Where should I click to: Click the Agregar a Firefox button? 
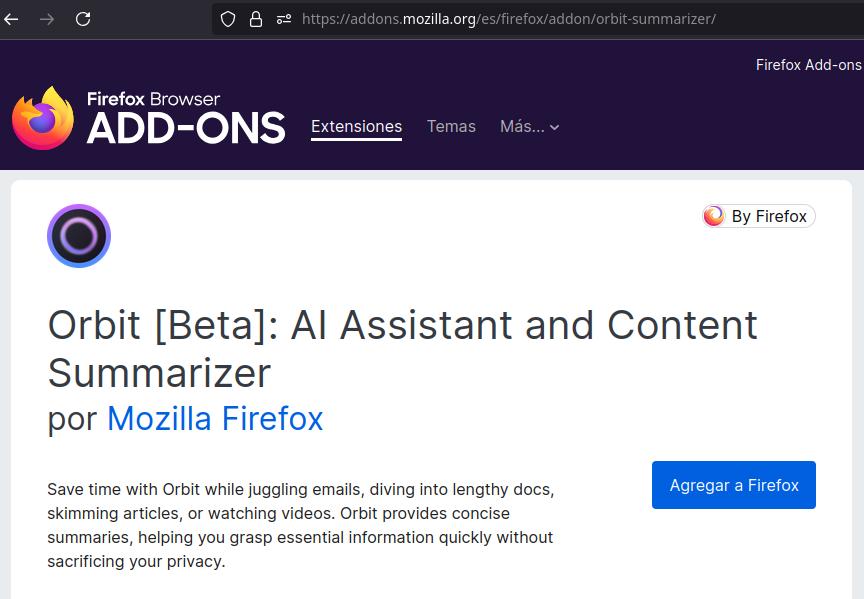pos(733,485)
